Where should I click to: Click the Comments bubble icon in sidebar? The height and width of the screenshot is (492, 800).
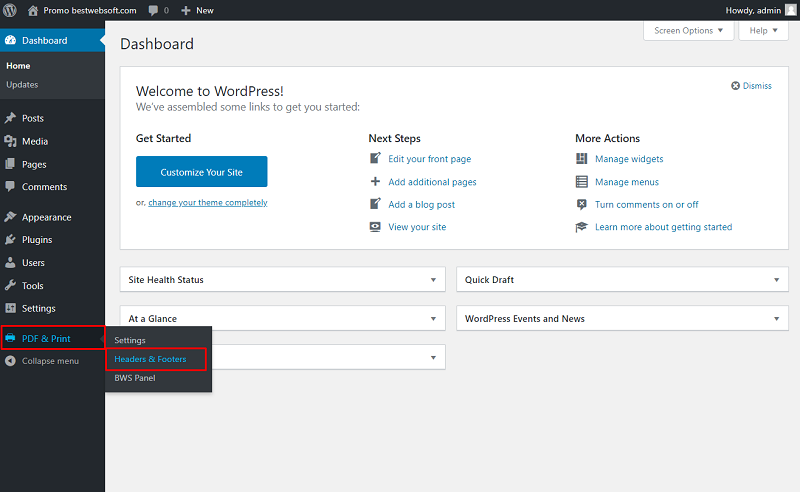tap(10, 187)
